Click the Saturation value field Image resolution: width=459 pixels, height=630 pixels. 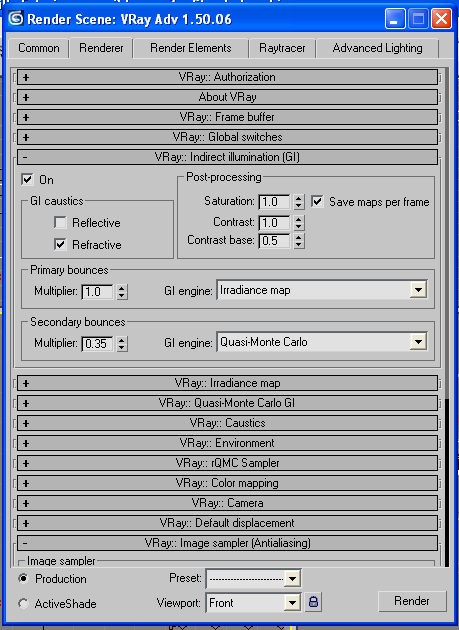pos(275,202)
